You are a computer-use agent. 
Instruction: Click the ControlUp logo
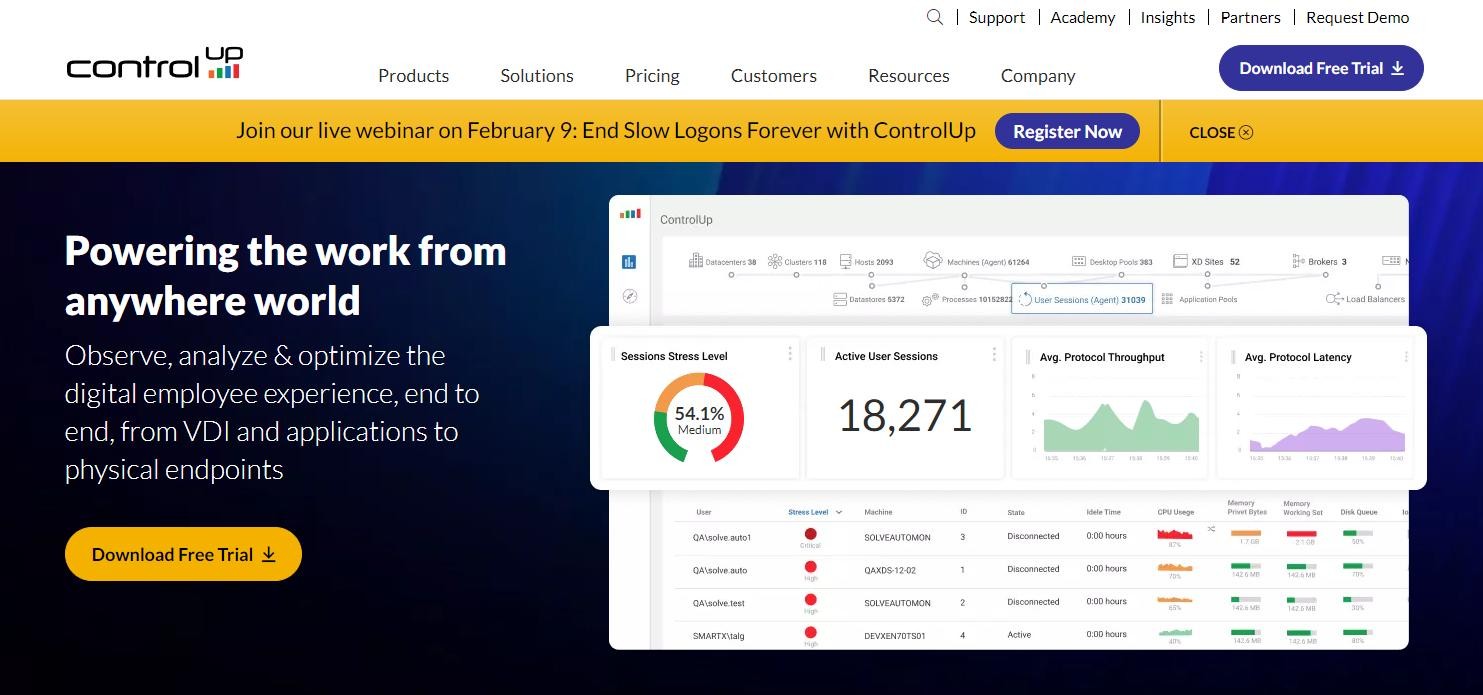point(155,65)
